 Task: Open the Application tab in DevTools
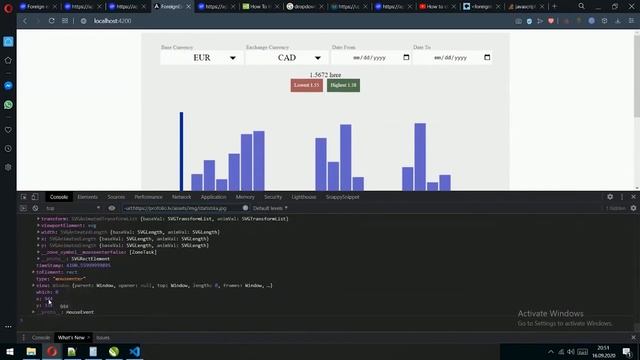tap(213, 197)
